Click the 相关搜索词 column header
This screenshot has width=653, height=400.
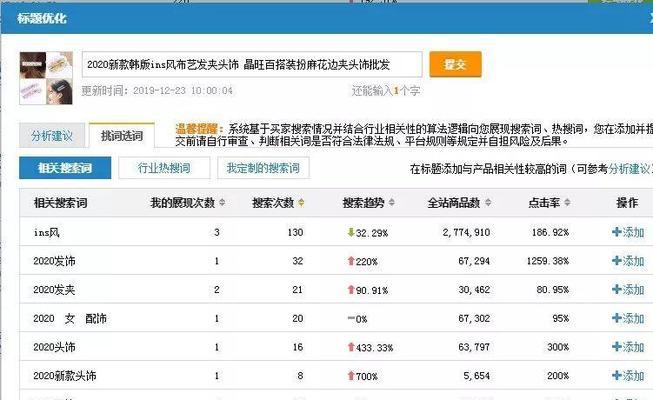coord(60,202)
